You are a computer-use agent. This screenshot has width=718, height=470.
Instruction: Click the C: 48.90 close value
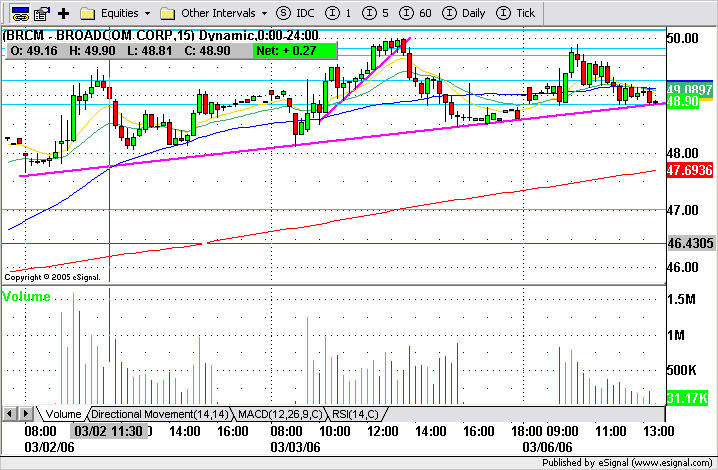207,51
